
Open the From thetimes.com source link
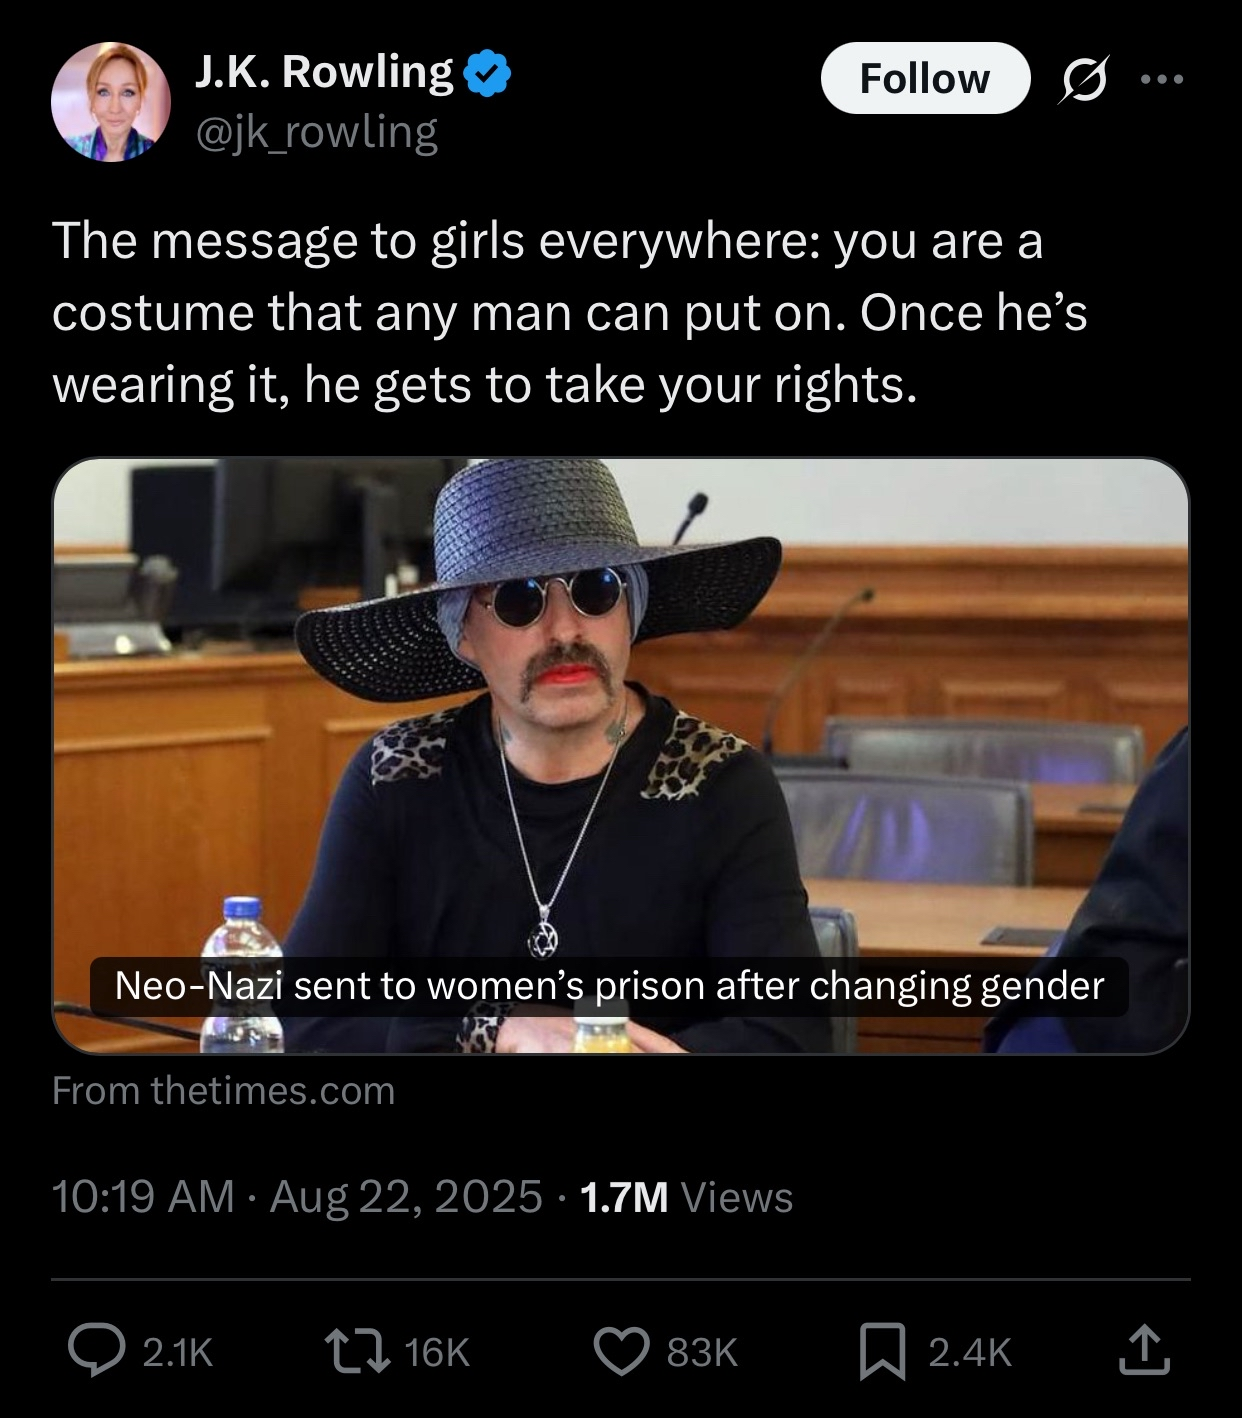coord(224,1090)
